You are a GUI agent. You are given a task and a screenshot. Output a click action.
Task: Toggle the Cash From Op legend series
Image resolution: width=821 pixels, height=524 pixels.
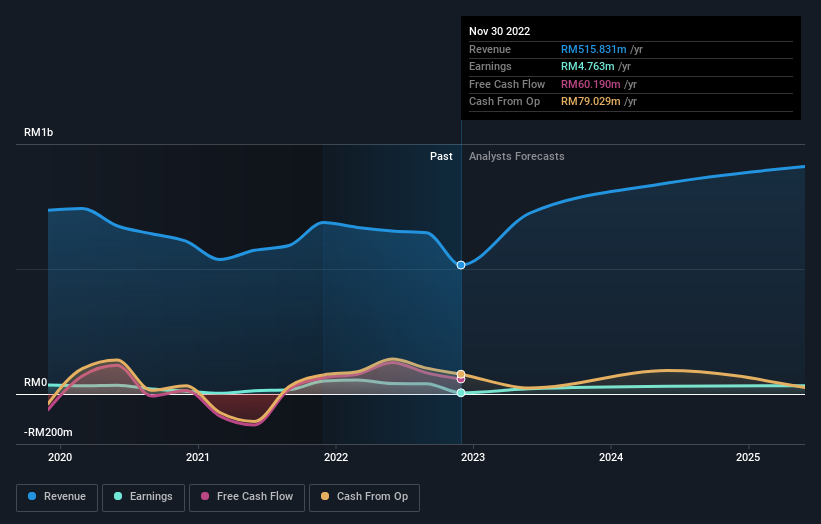[x=364, y=497]
